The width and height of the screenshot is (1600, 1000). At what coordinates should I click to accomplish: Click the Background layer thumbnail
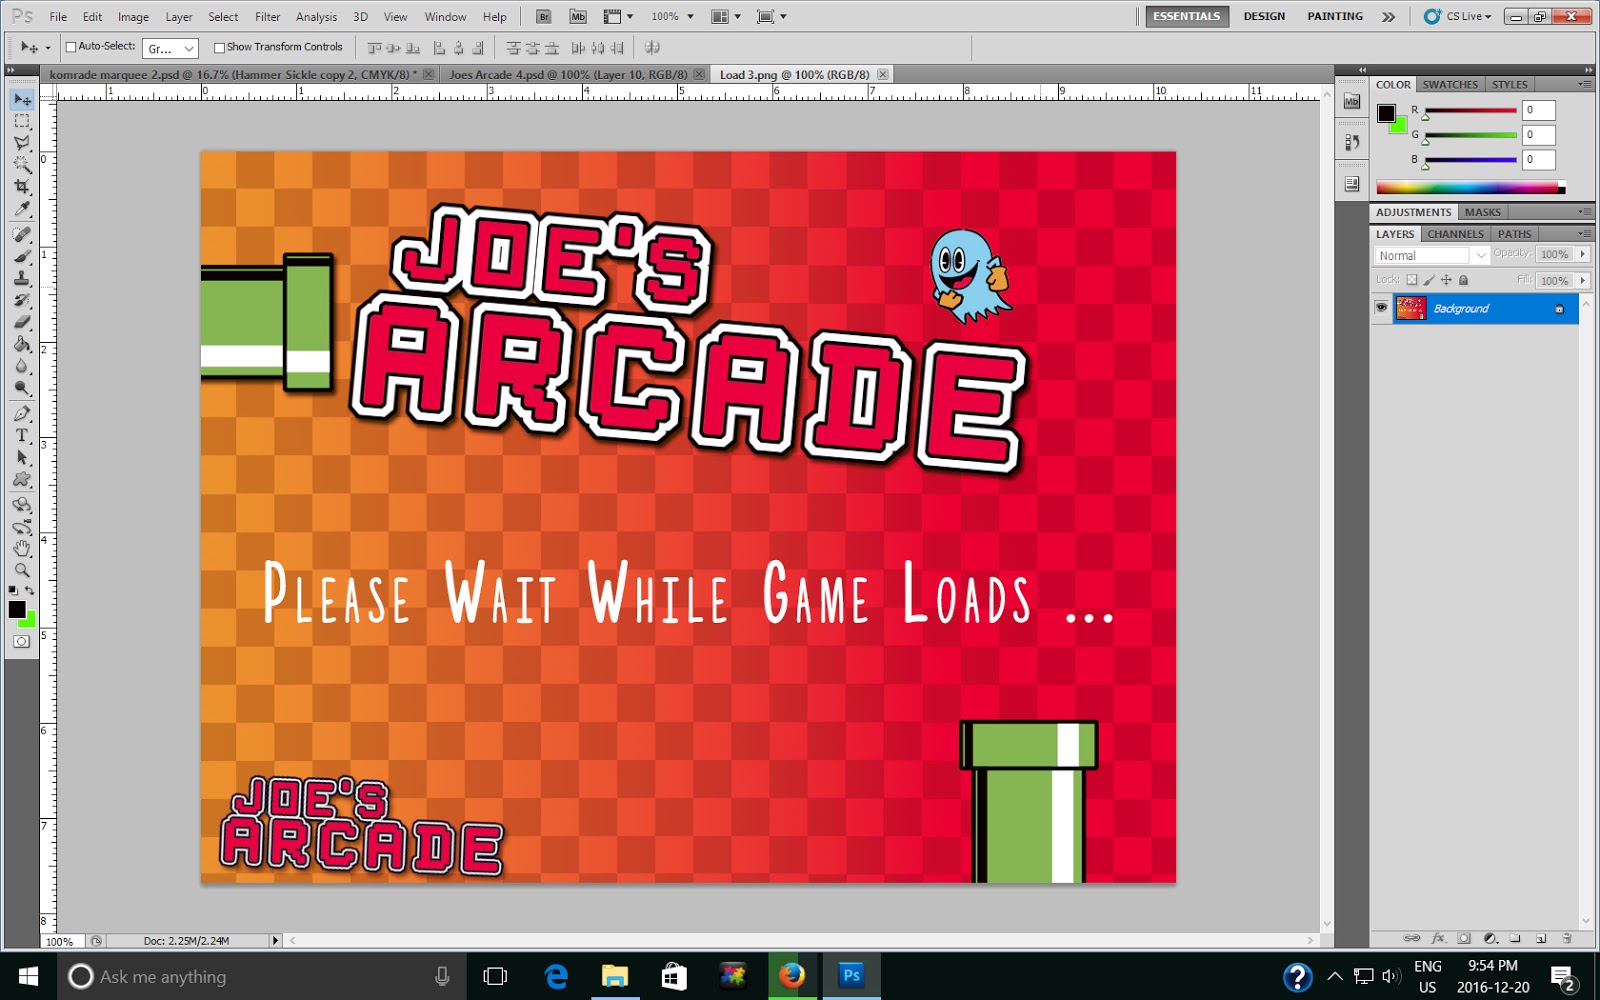[1410, 308]
